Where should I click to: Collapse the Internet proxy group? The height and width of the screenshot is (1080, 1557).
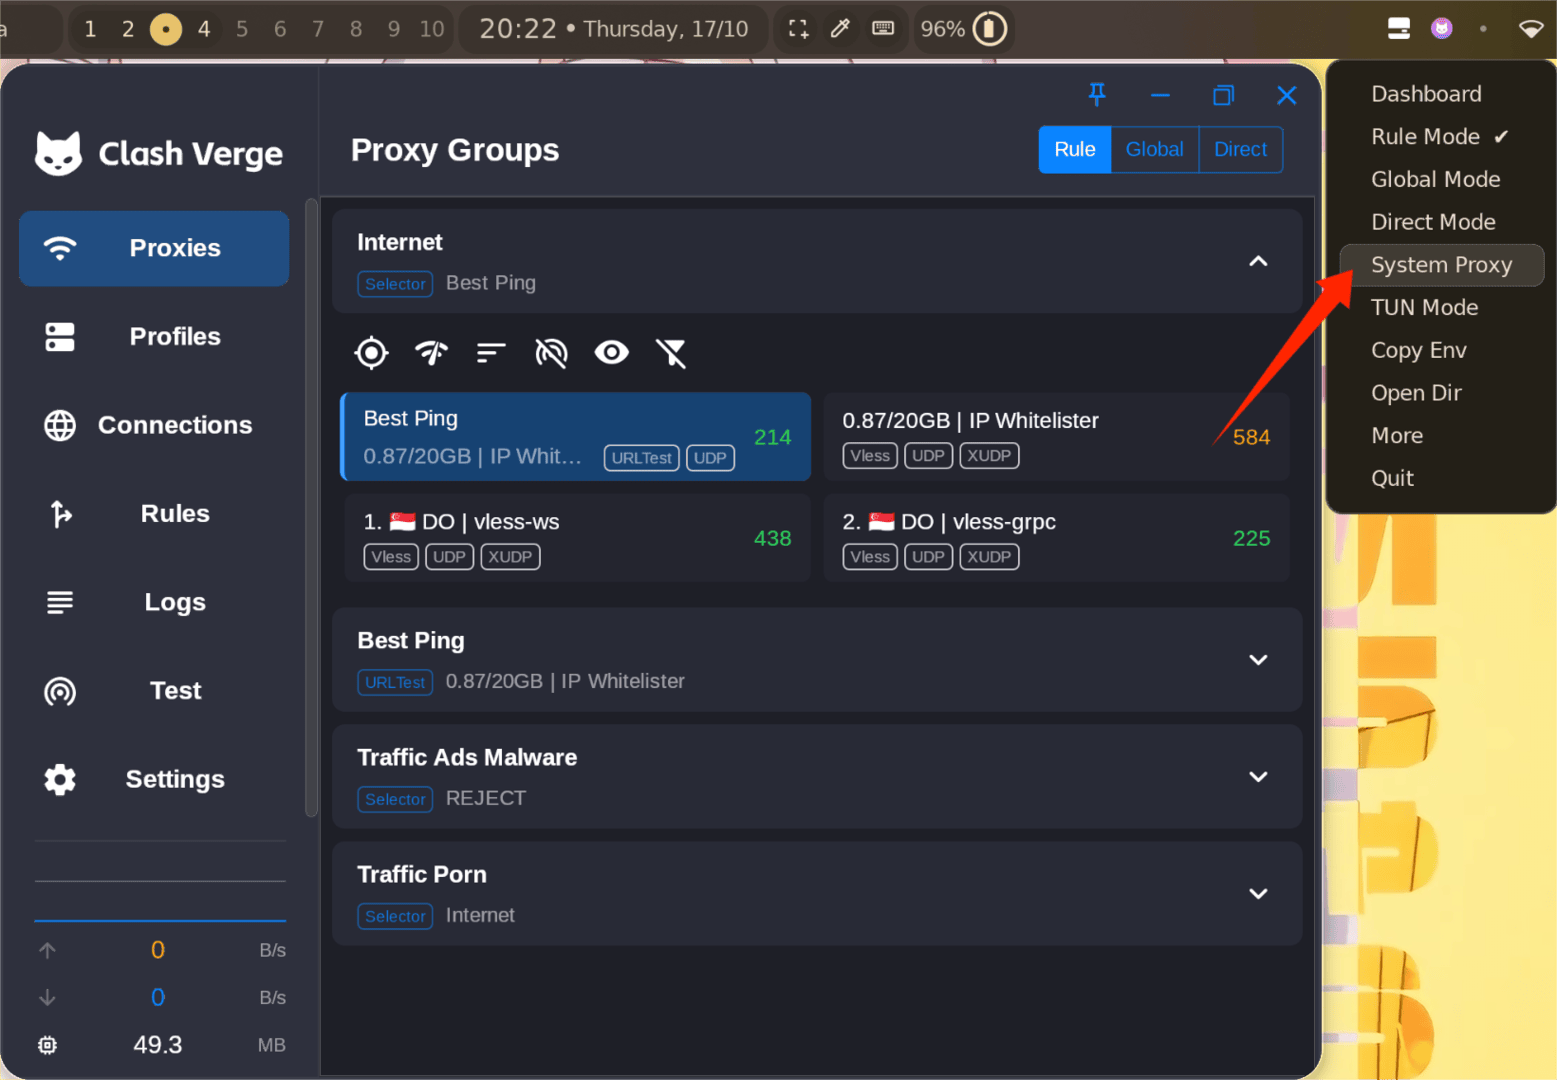pyautogui.click(x=1258, y=262)
